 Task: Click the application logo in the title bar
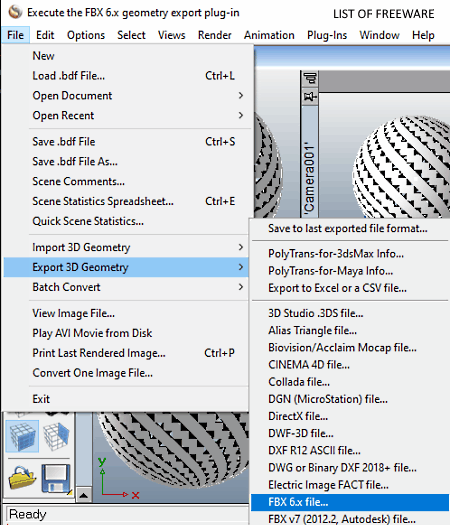15,12
